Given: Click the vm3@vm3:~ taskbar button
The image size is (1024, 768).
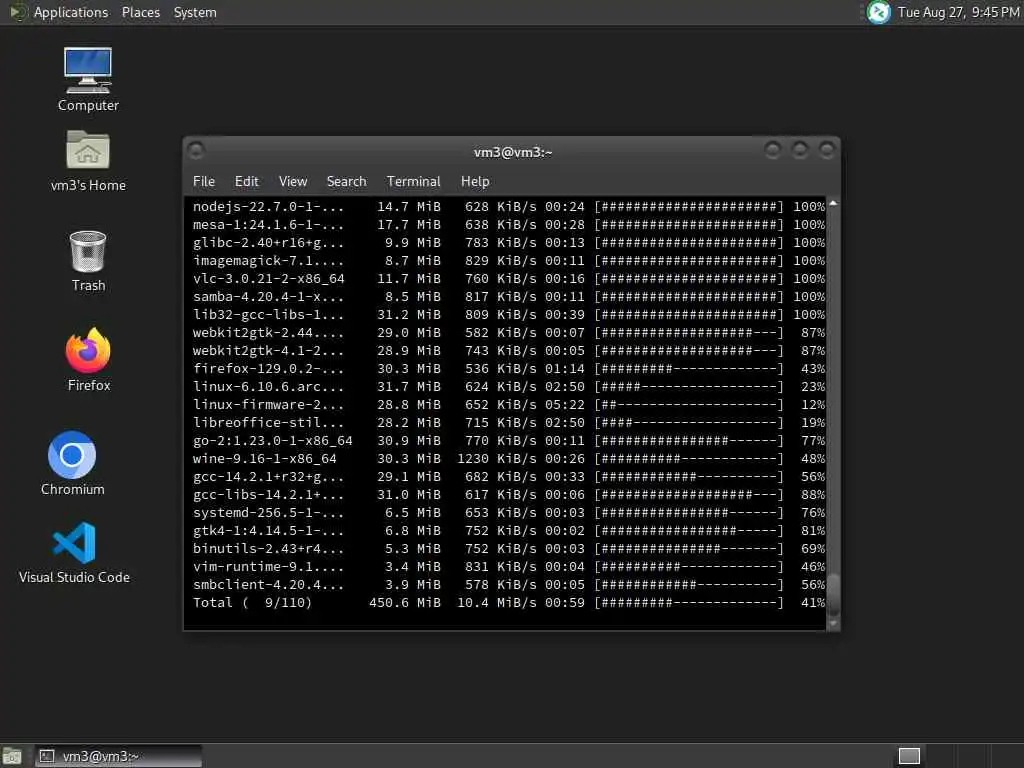Looking at the screenshot, I should coord(118,756).
